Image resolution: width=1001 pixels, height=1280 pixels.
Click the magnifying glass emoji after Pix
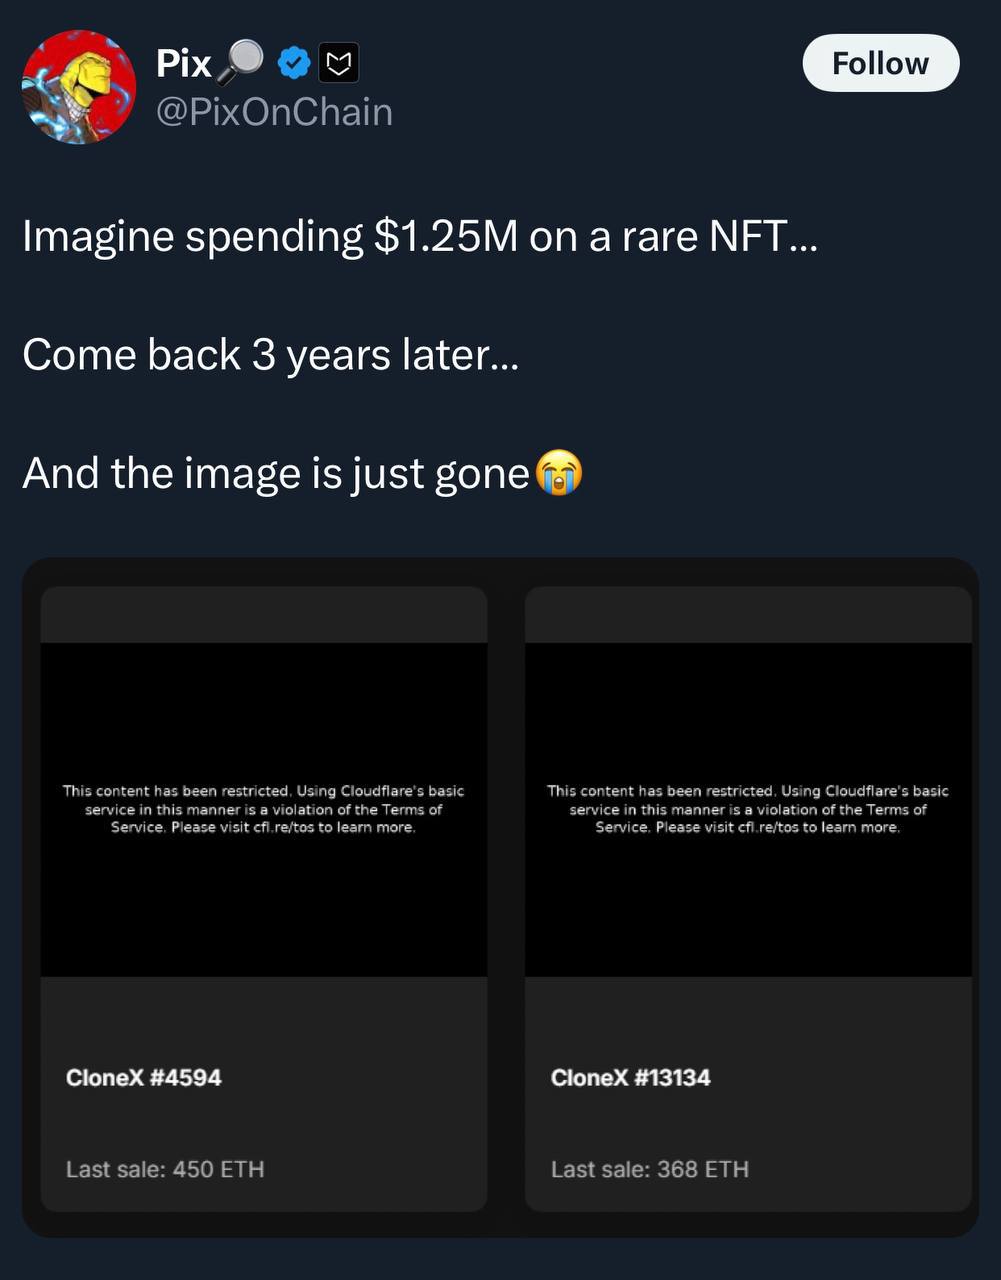click(240, 63)
